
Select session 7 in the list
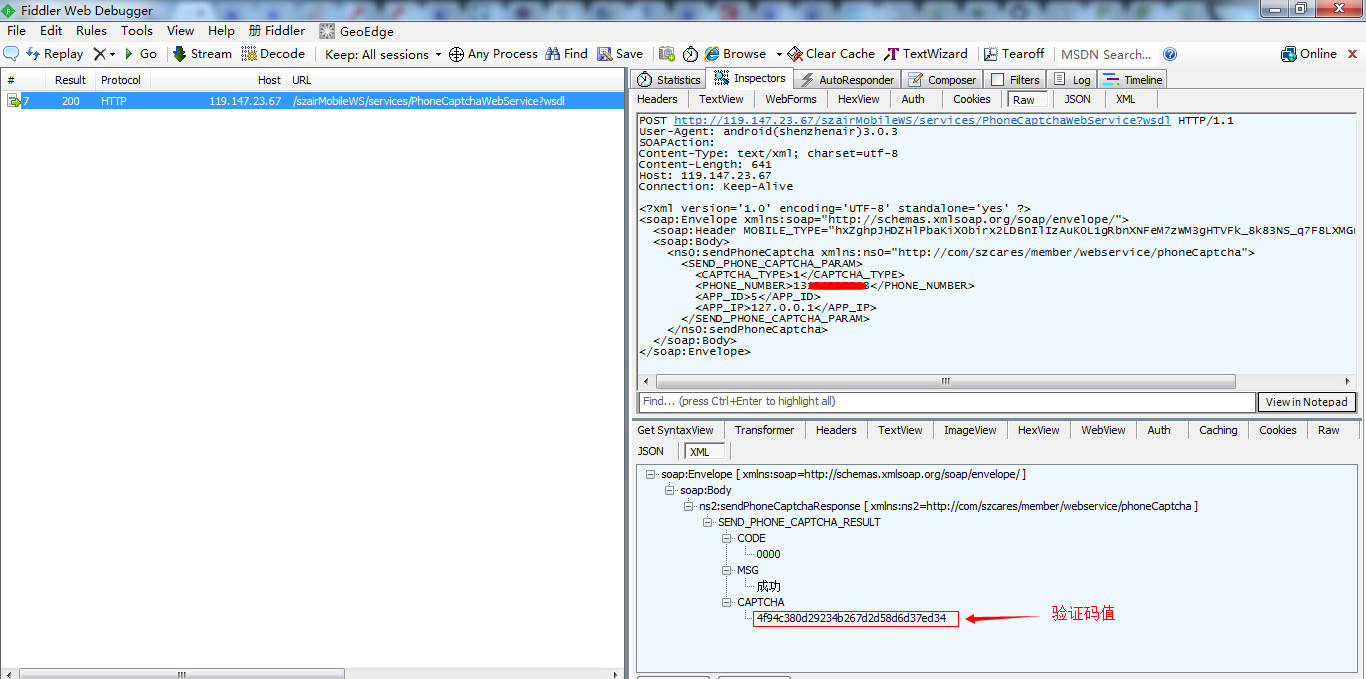[x=312, y=101]
